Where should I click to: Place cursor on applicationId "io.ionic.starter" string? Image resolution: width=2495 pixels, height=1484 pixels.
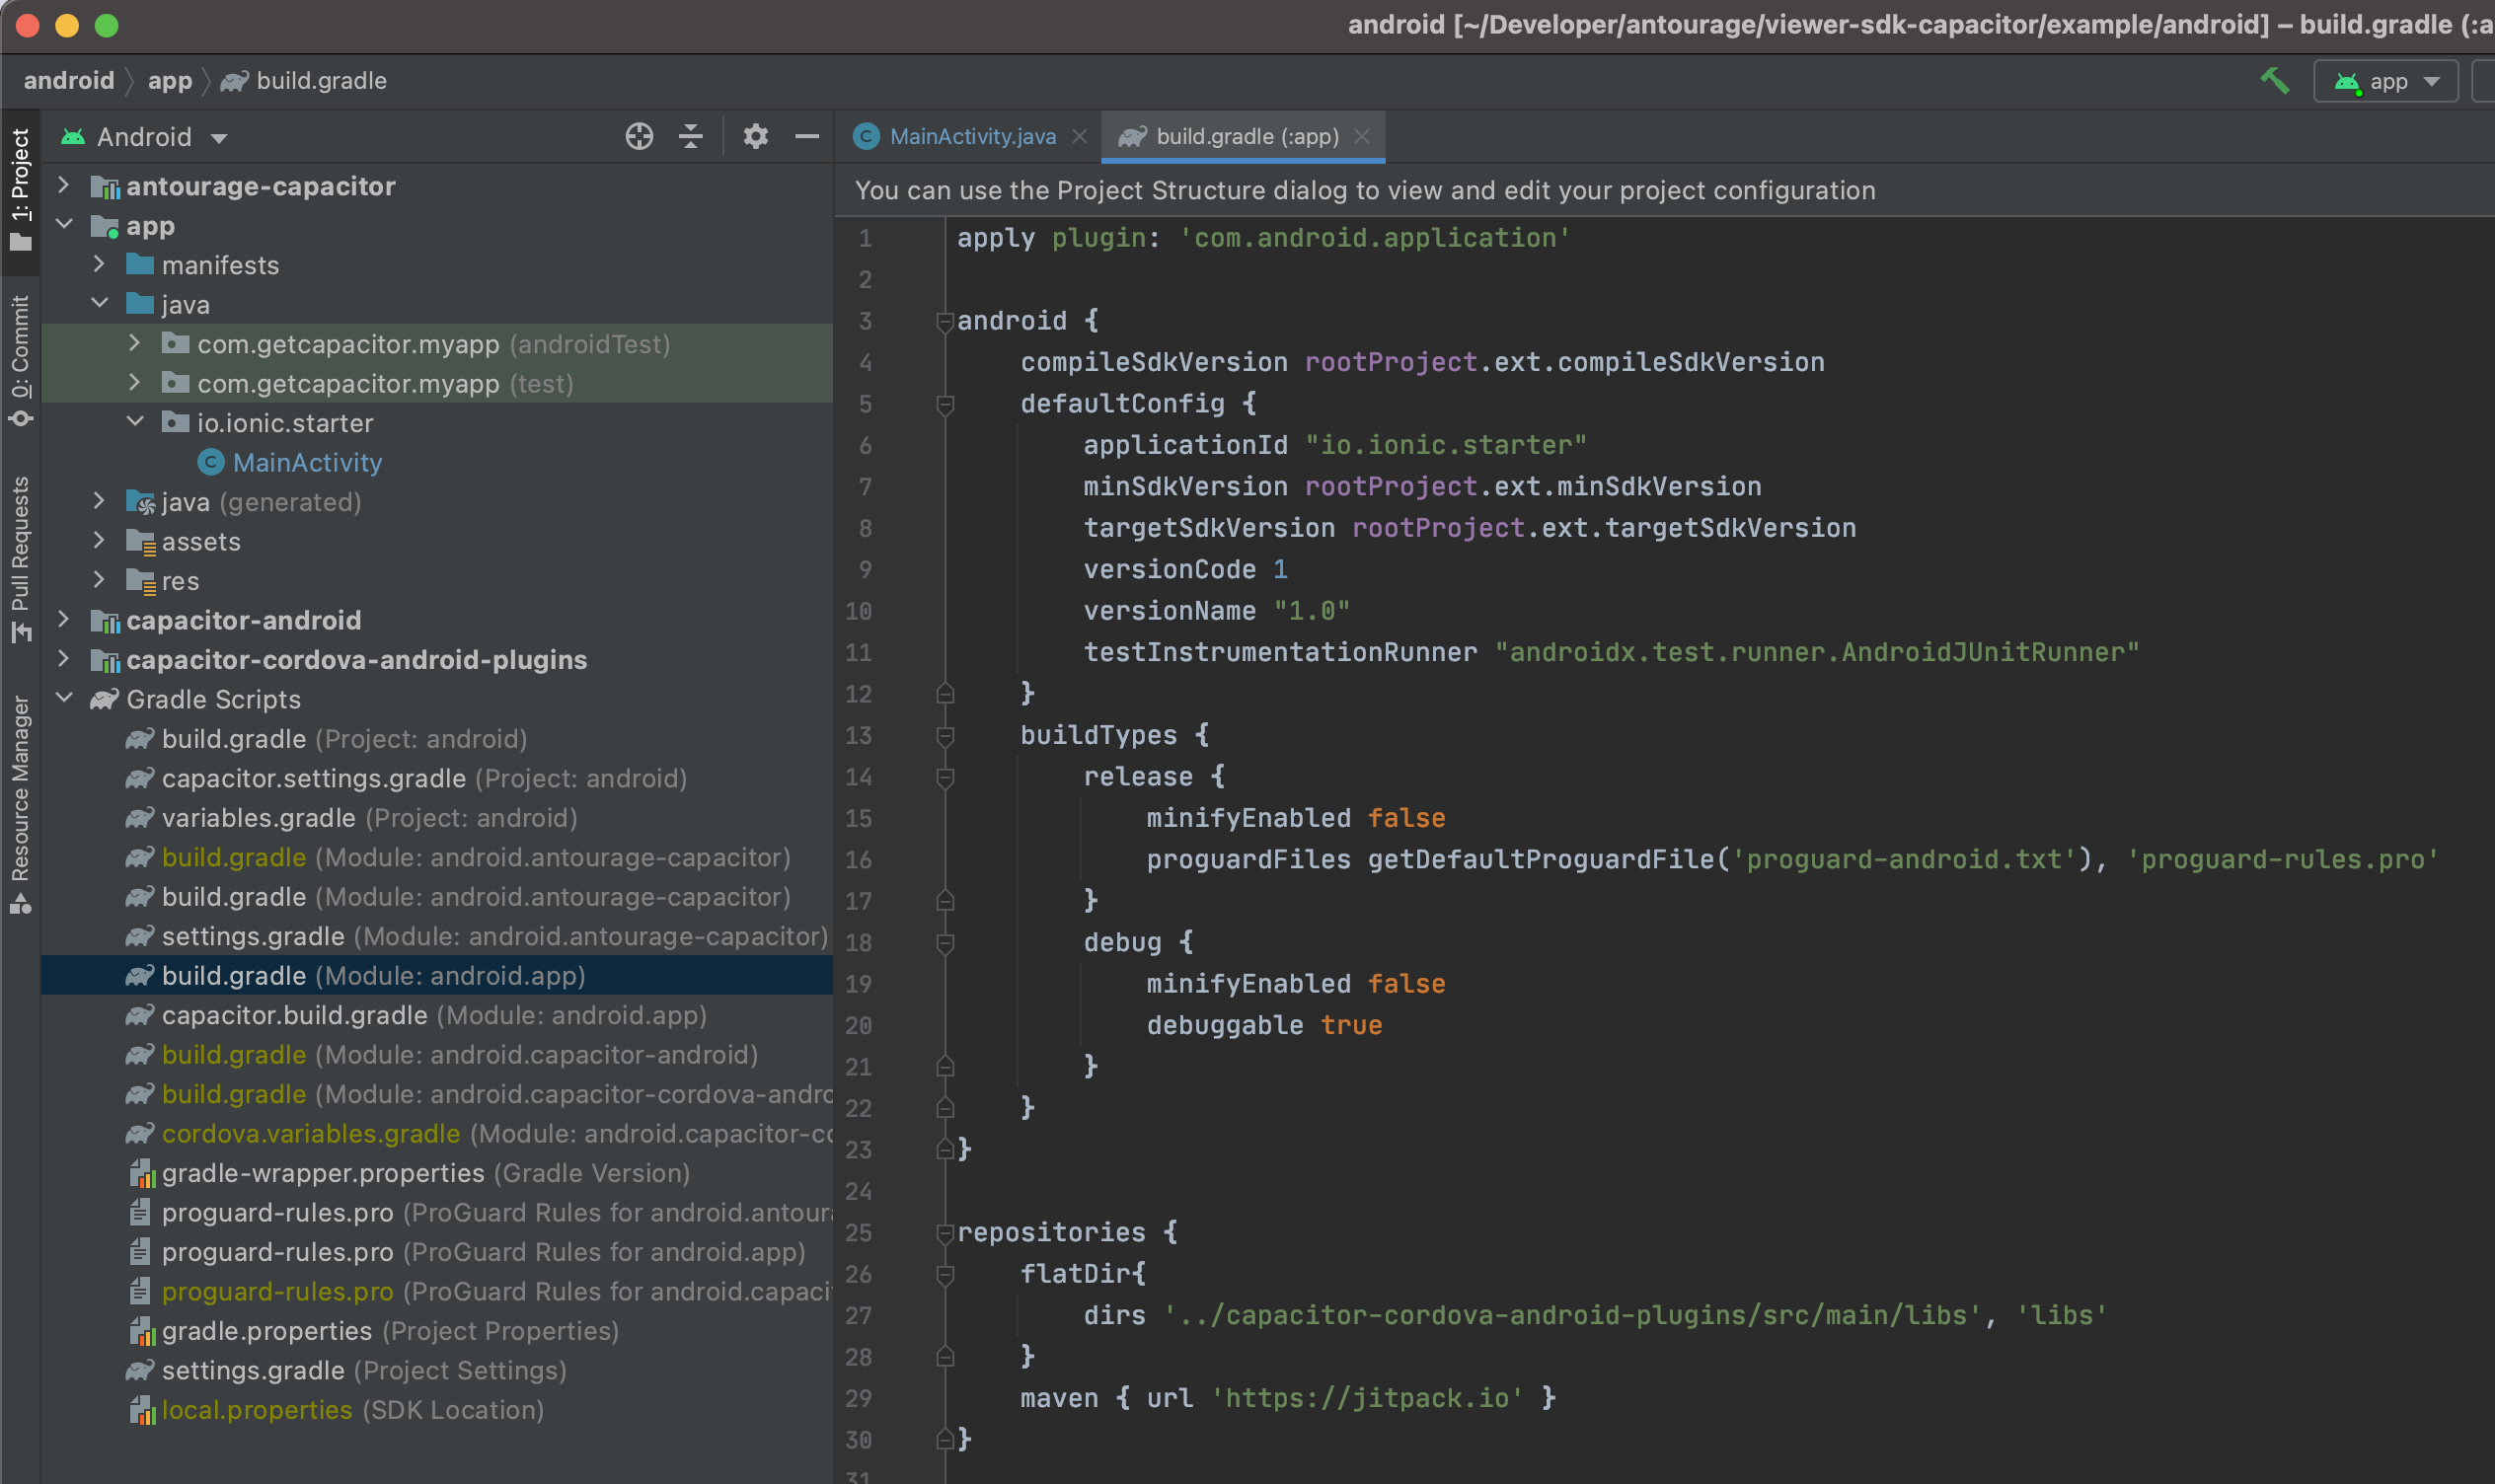coord(1446,445)
